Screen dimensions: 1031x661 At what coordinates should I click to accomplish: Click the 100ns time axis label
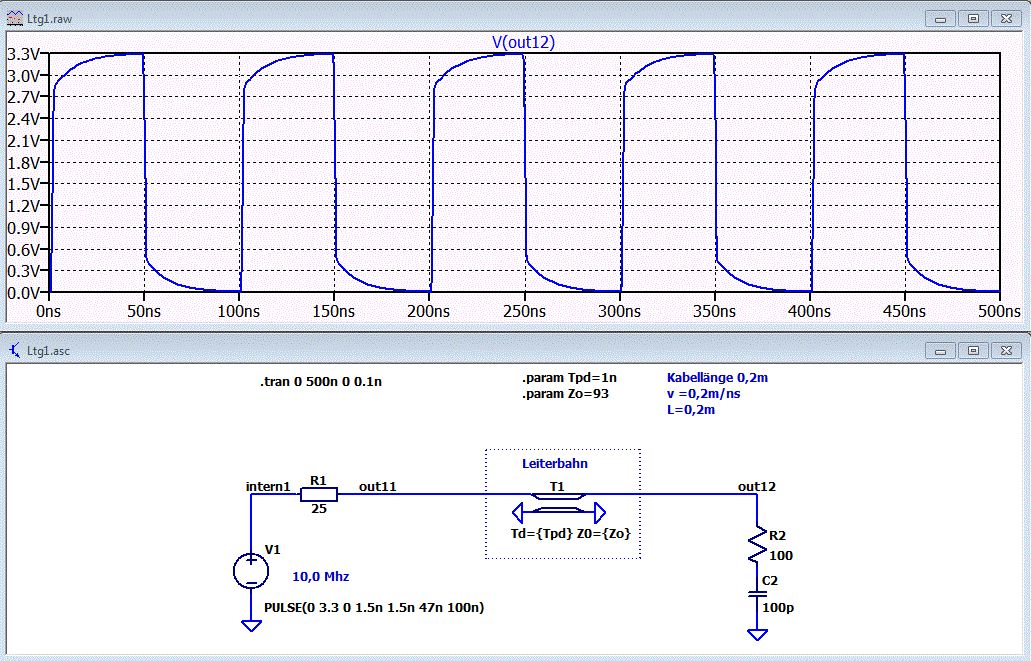pyautogui.click(x=239, y=311)
